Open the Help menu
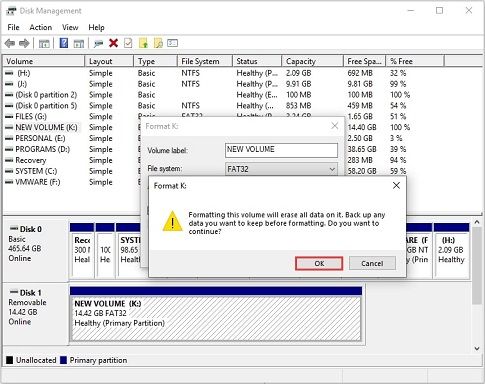Screen dimensions: 485x384 [96, 27]
